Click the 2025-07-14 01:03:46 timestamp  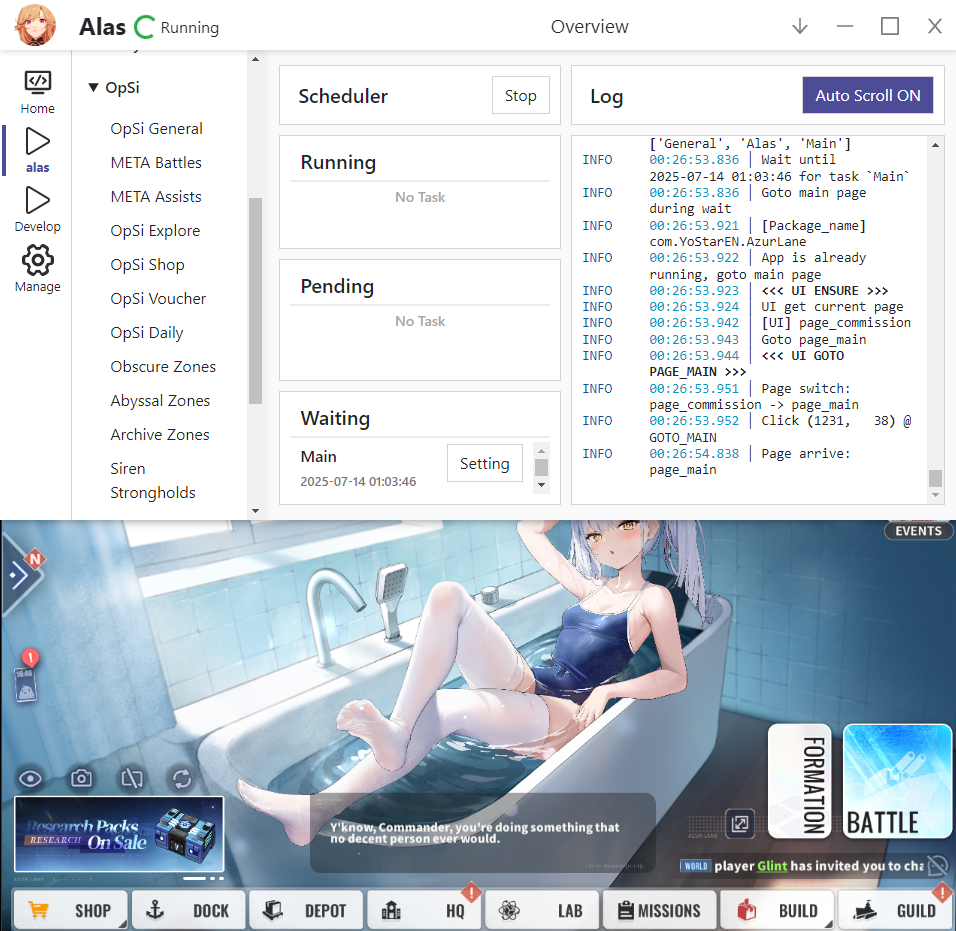click(x=358, y=482)
